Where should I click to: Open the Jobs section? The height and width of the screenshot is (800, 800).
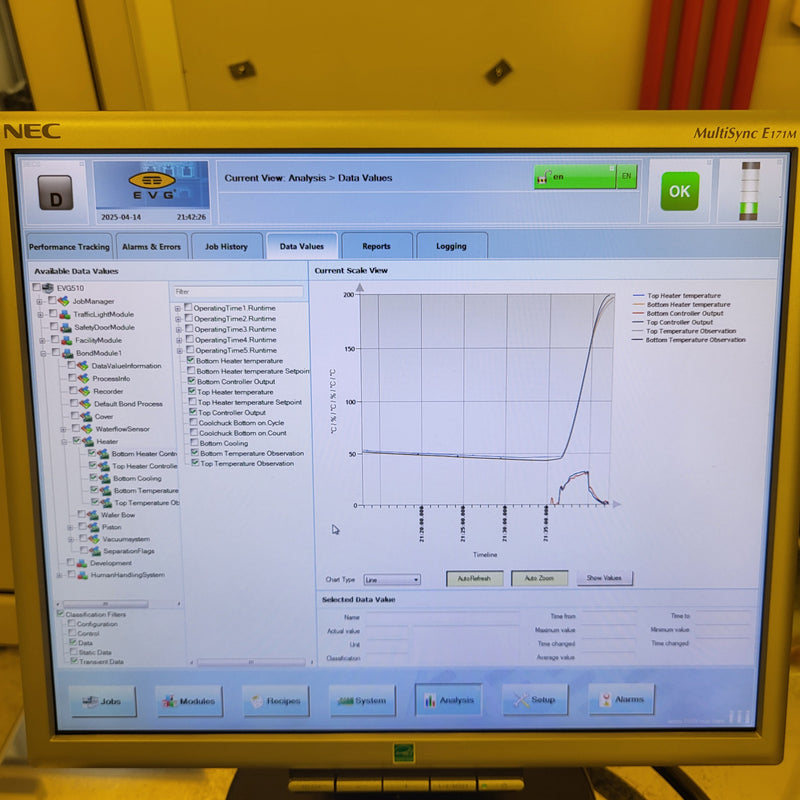[103, 701]
